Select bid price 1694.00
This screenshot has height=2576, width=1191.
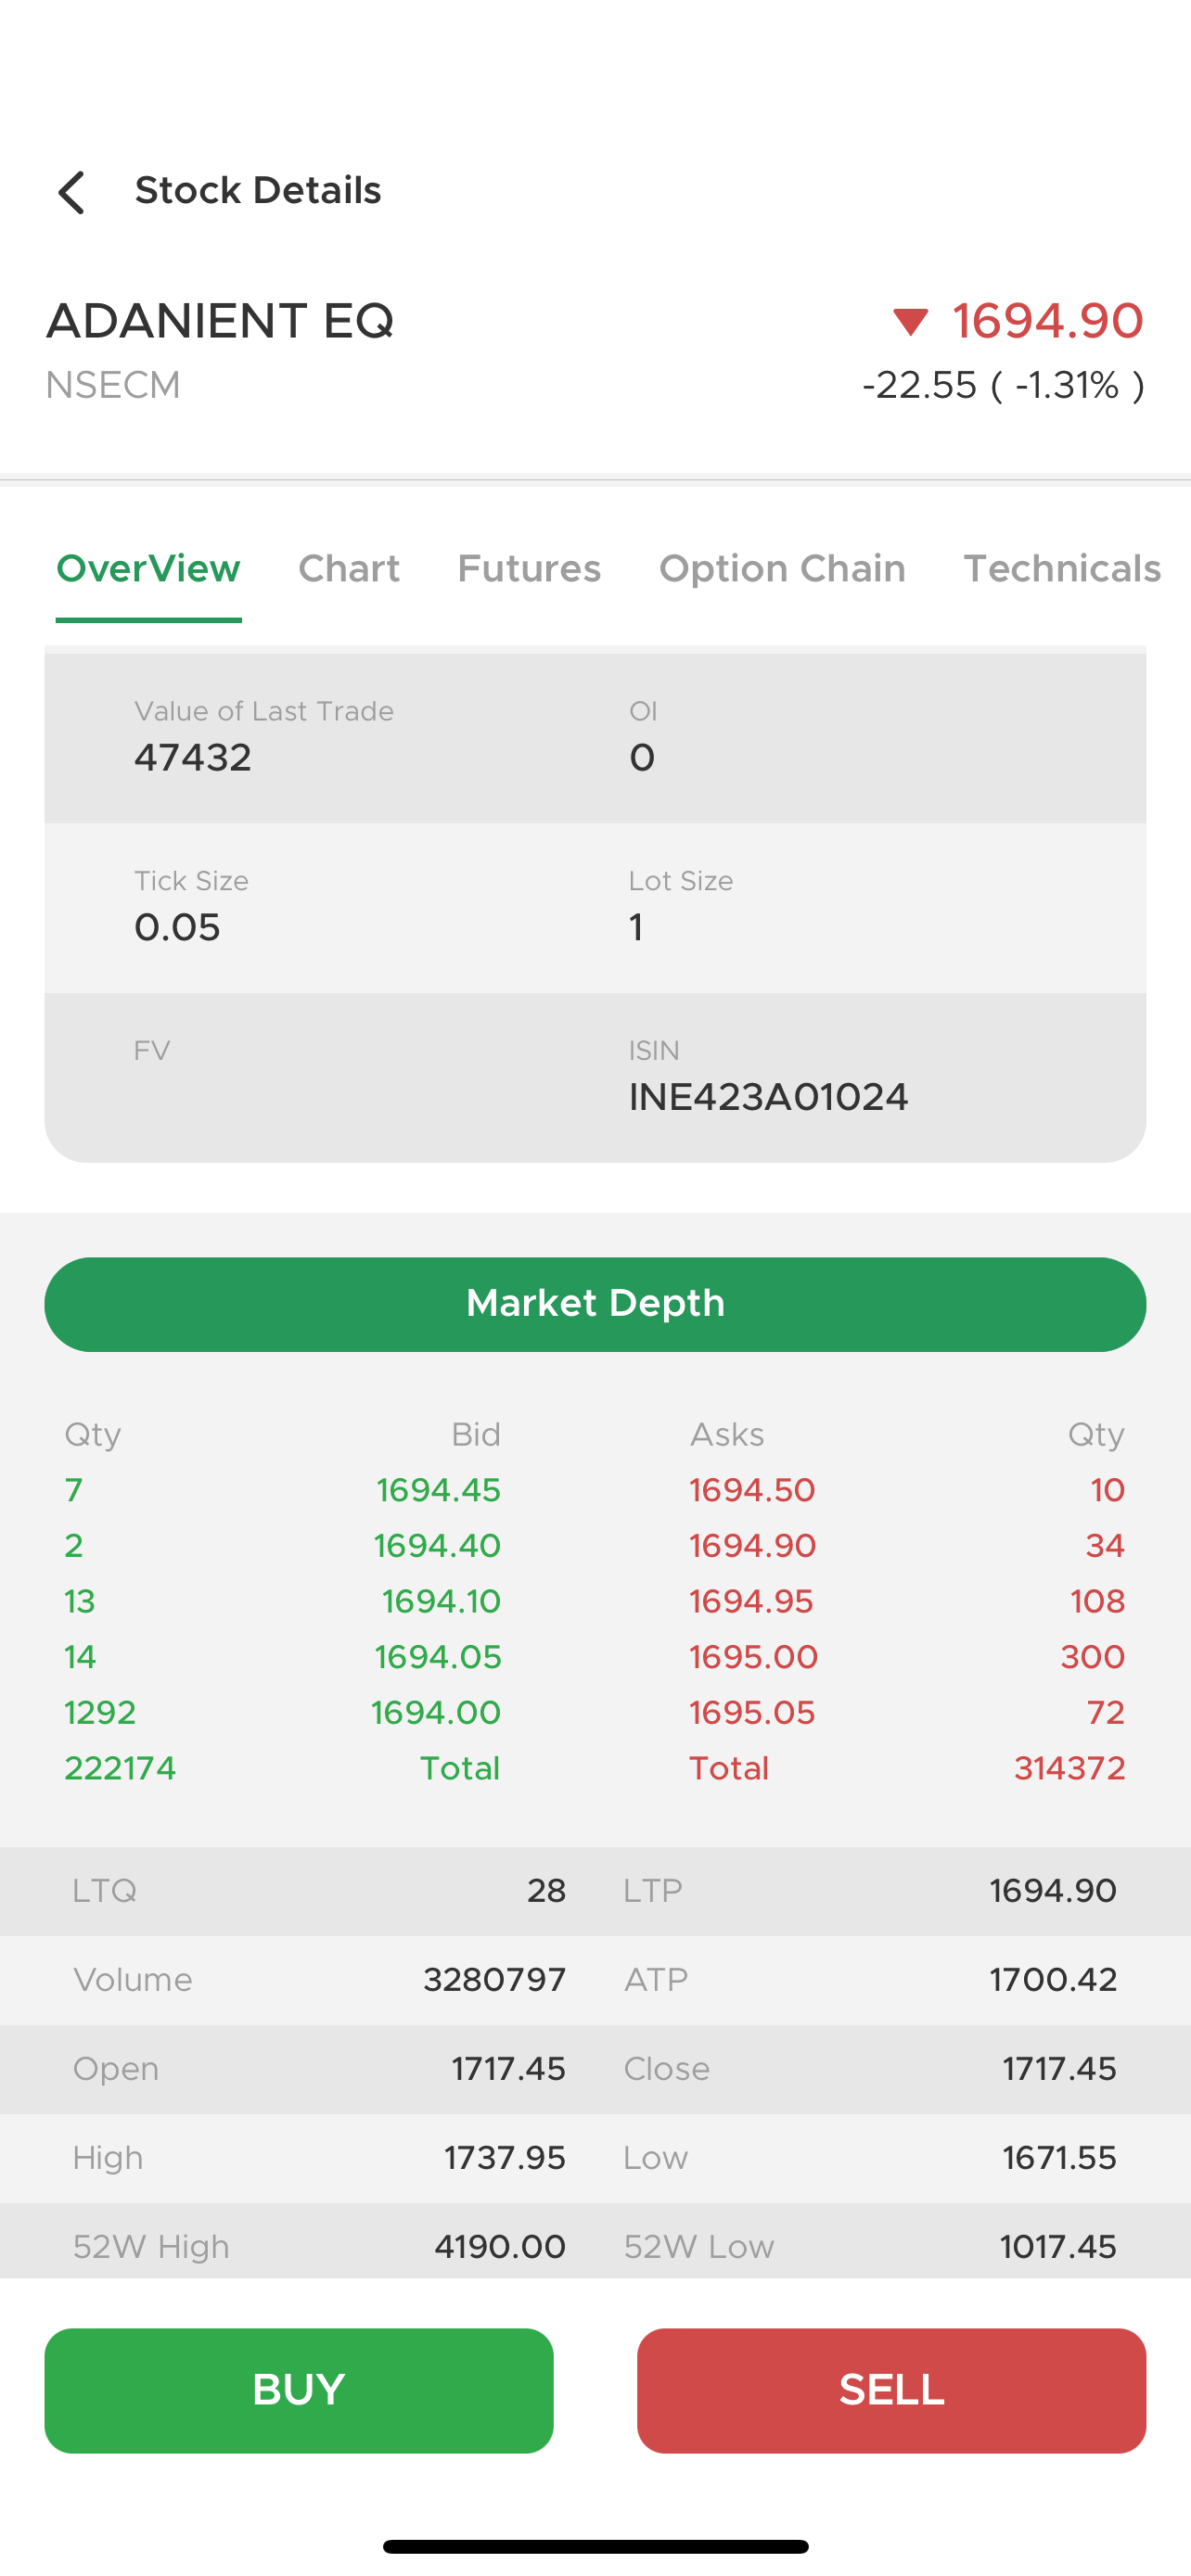[x=436, y=1713]
